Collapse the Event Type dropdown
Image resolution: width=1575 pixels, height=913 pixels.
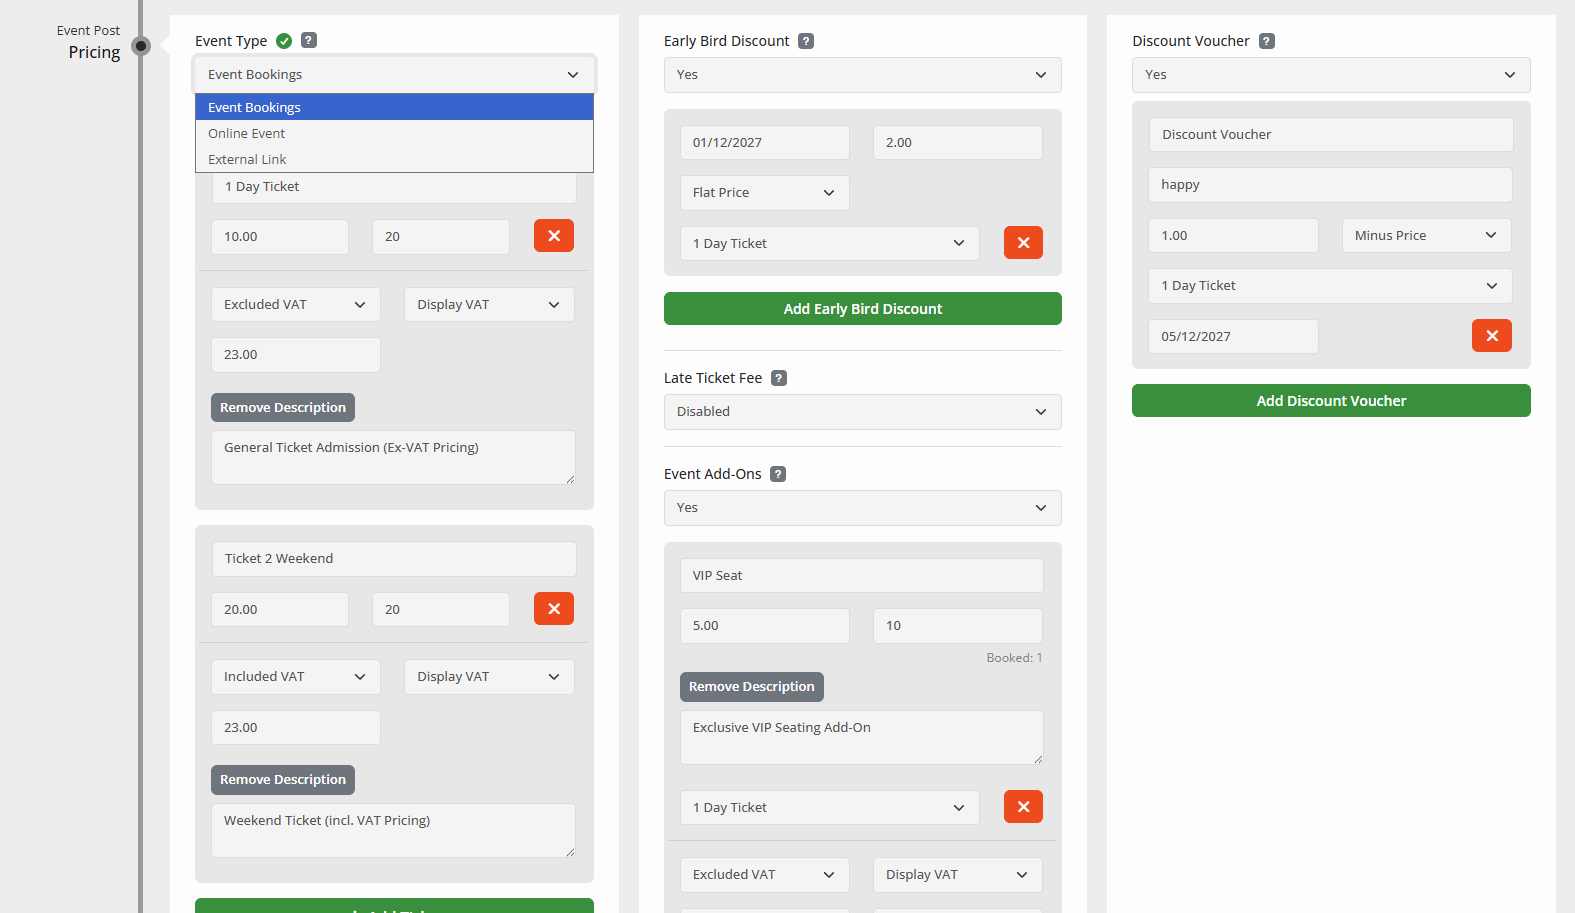coord(394,75)
